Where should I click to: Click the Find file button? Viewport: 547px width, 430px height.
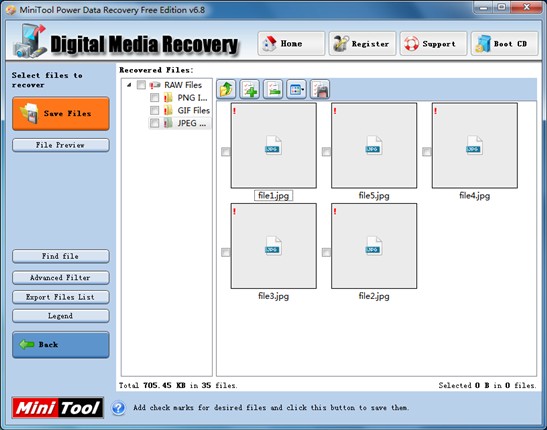pyautogui.click(x=61, y=256)
